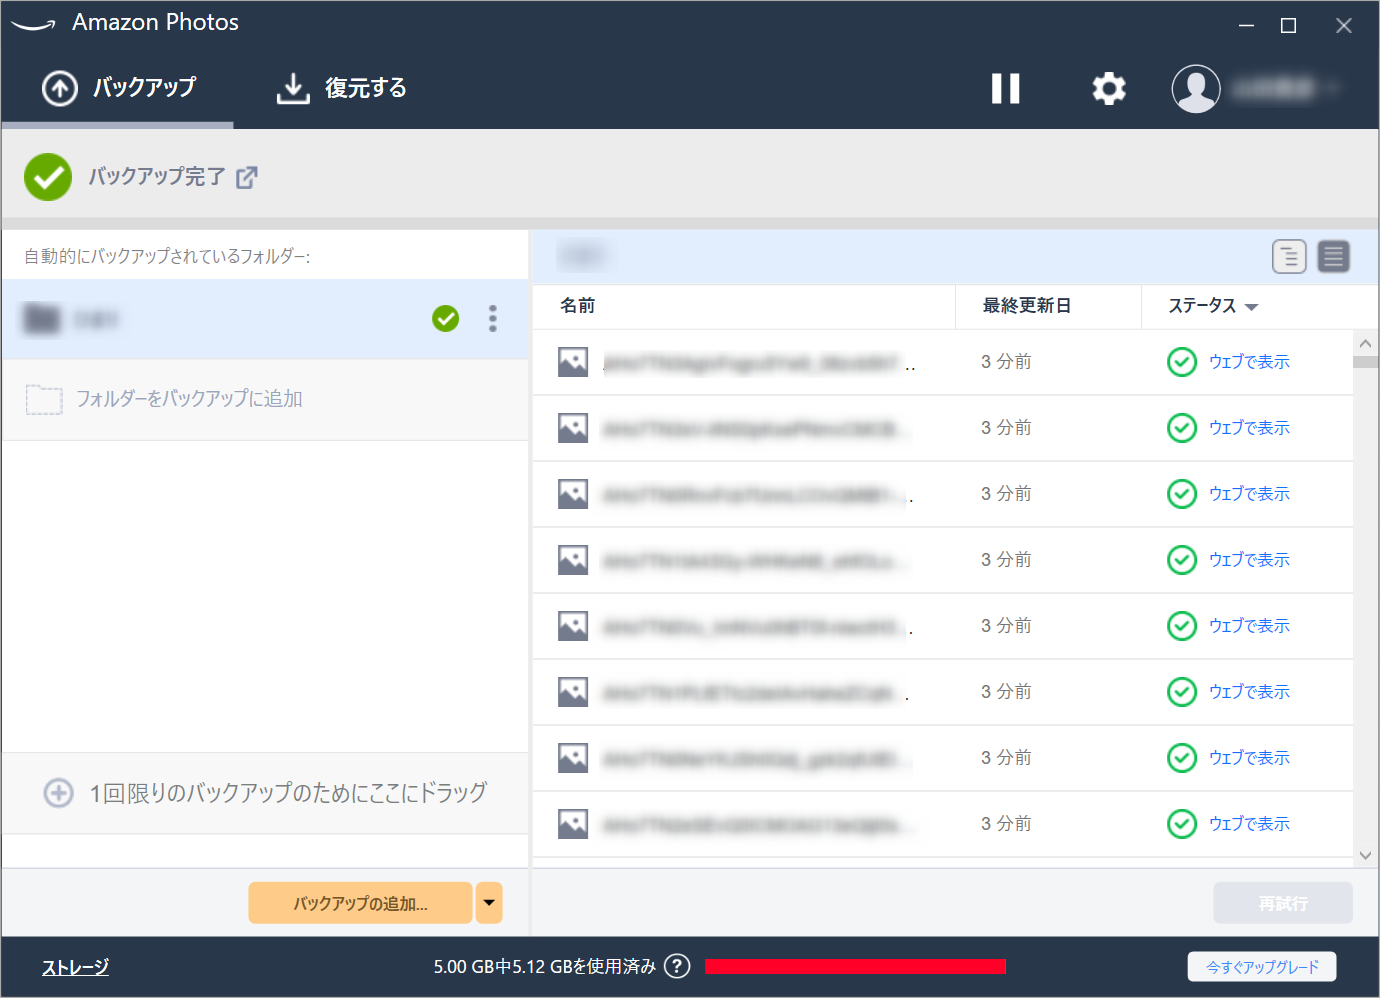Open ウェブで表示 link in the last visible row
The image size is (1380, 998).
tap(1249, 824)
